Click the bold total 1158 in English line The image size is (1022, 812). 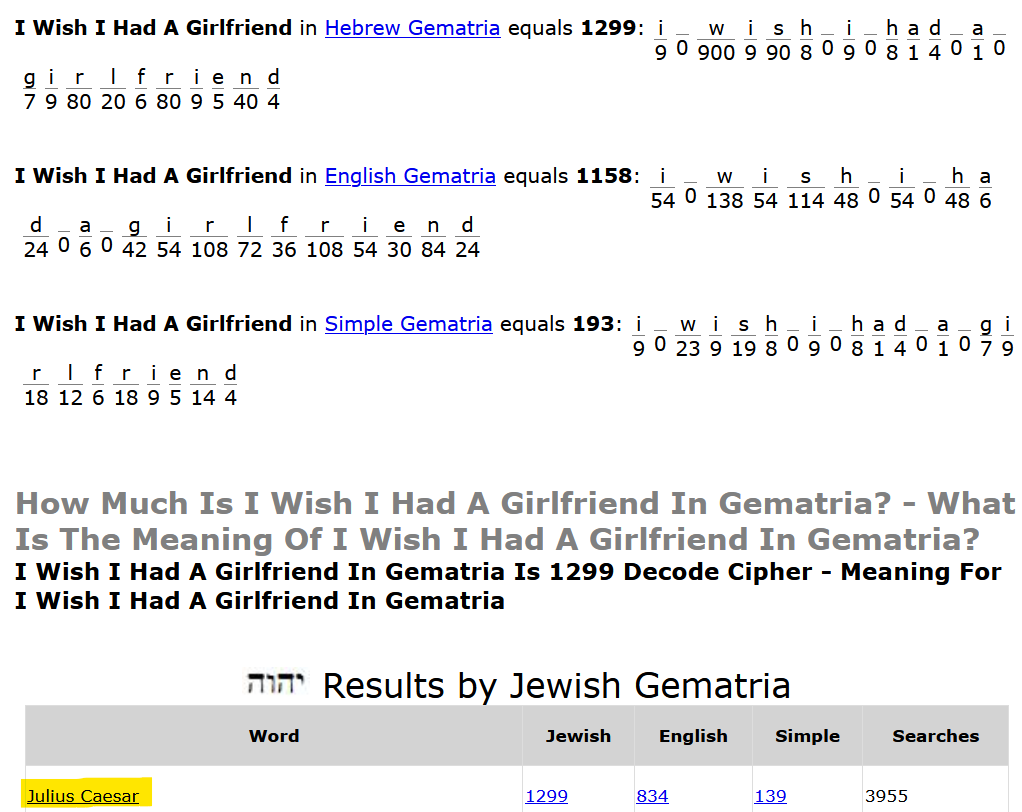[x=604, y=176]
